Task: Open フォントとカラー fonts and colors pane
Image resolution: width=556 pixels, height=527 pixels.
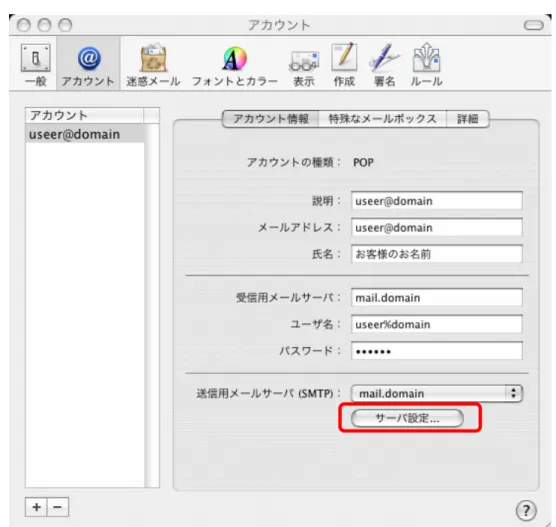Action: click(234, 65)
